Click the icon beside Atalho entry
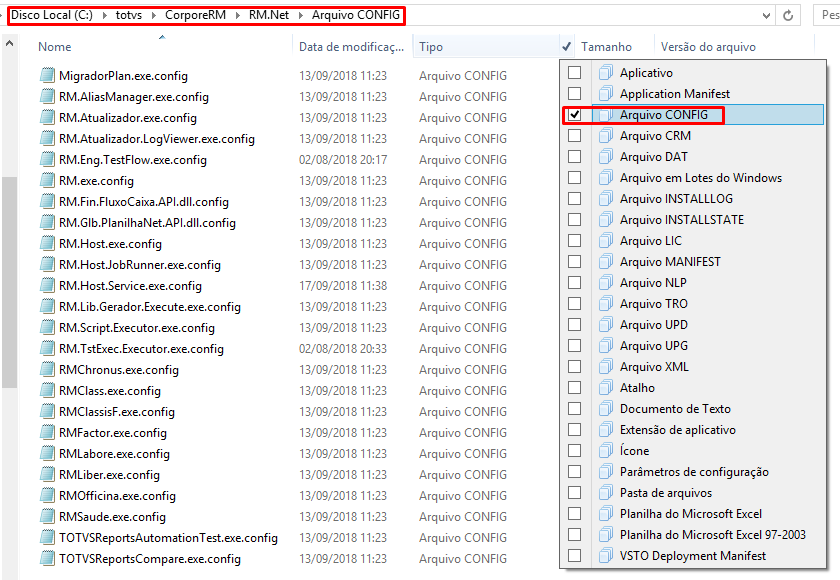Screen dimensions: 840x580 (604, 387)
